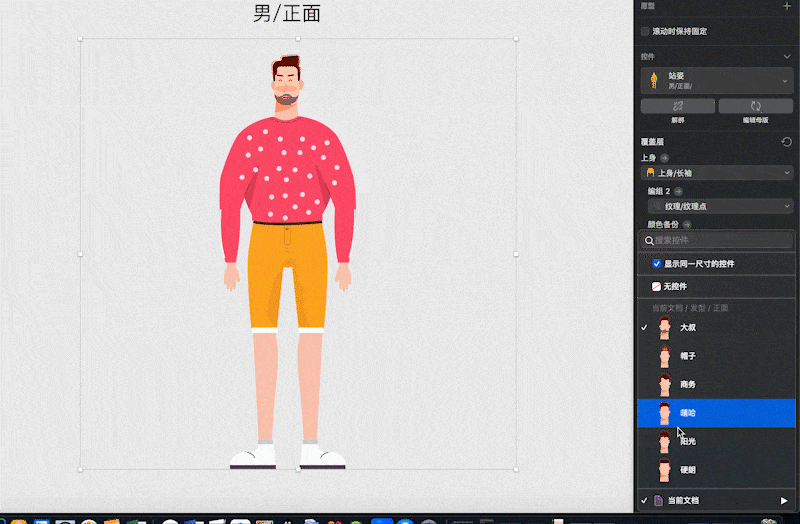
Task: Choose the 硬朗 hairstyle option
Action: tap(716, 470)
